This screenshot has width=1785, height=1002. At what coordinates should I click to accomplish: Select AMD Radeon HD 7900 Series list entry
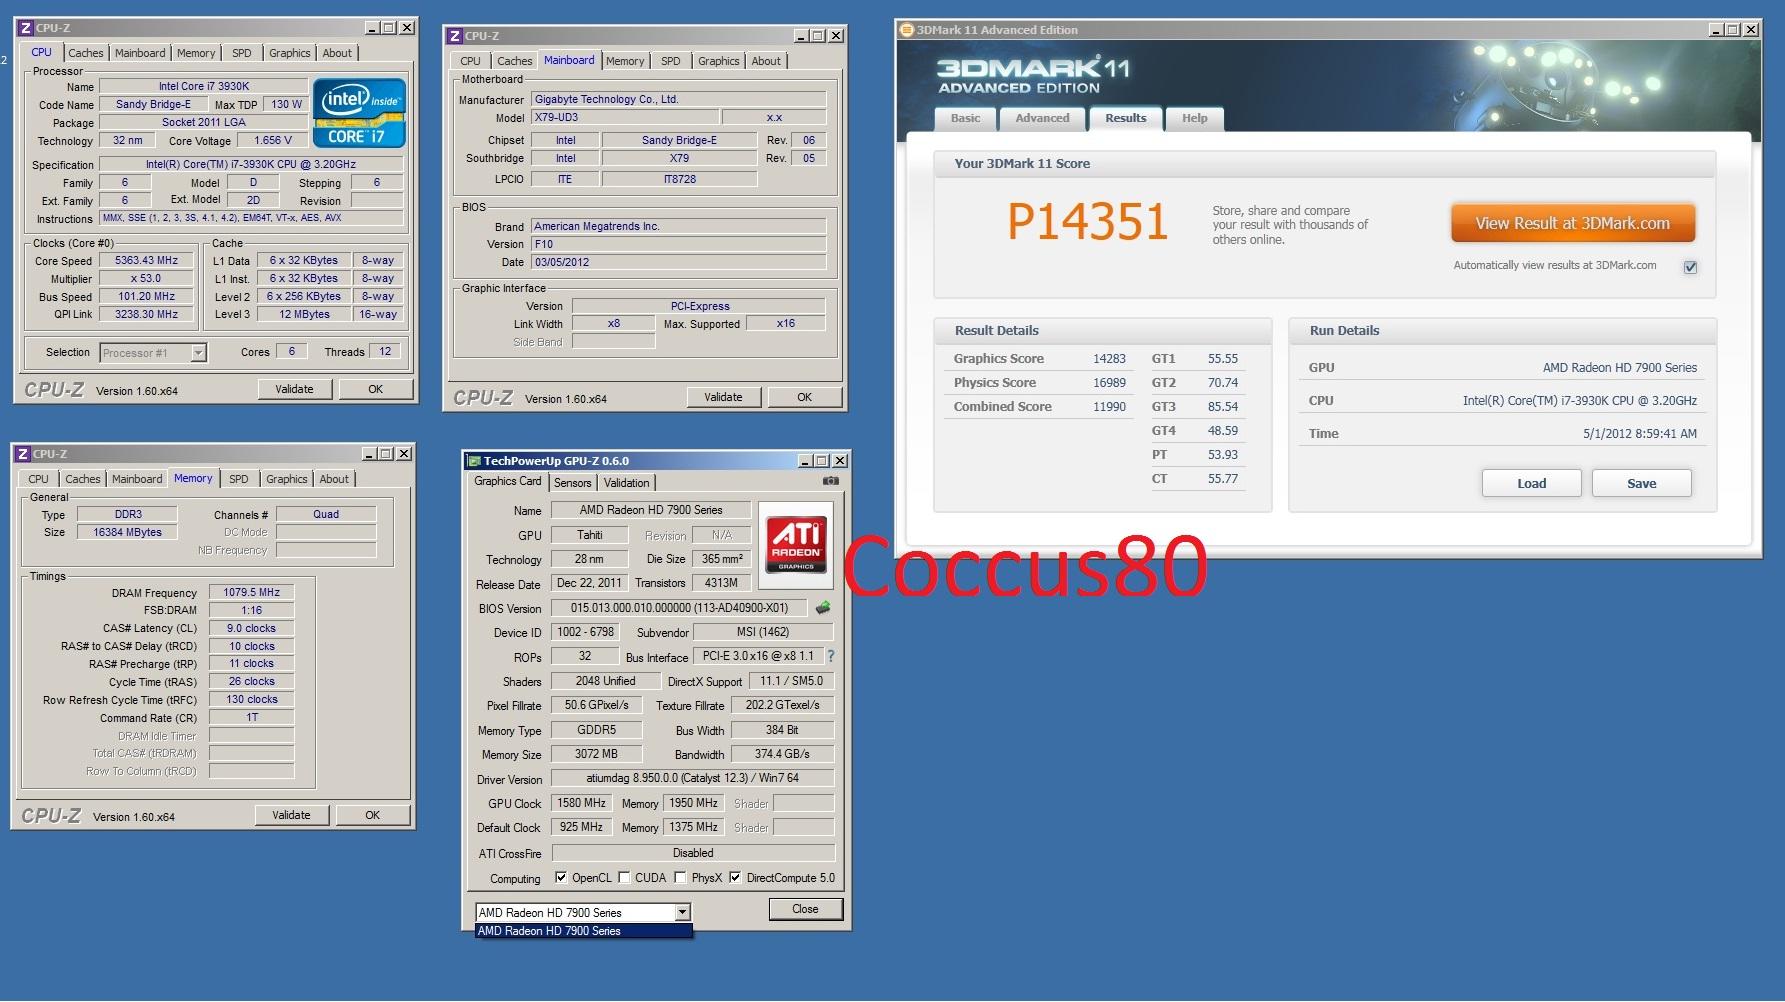pyautogui.click(x=584, y=931)
